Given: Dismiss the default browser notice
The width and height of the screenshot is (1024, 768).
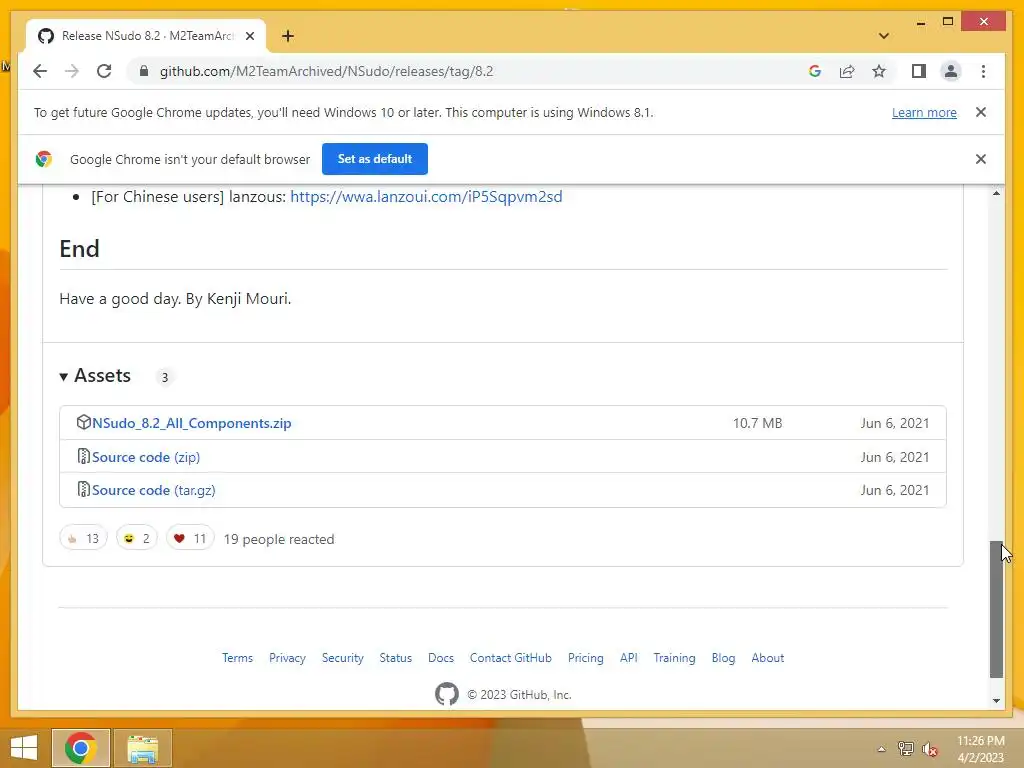Looking at the screenshot, I should 980,159.
